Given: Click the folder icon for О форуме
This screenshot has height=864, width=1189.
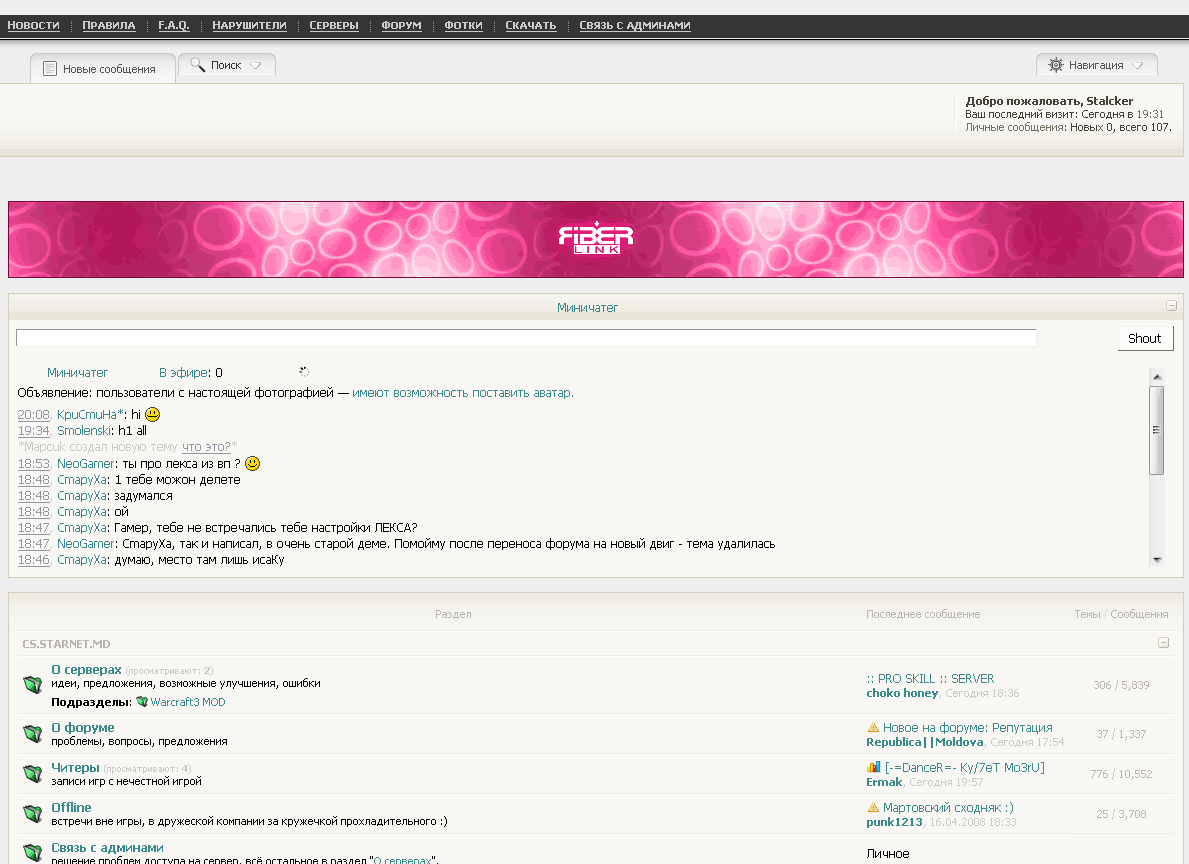Looking at the screenshot, I should tap(33, 734).
